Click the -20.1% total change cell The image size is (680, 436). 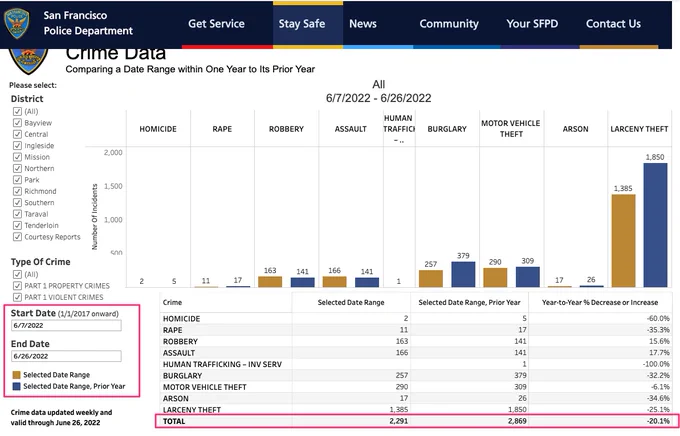point(658,421)
